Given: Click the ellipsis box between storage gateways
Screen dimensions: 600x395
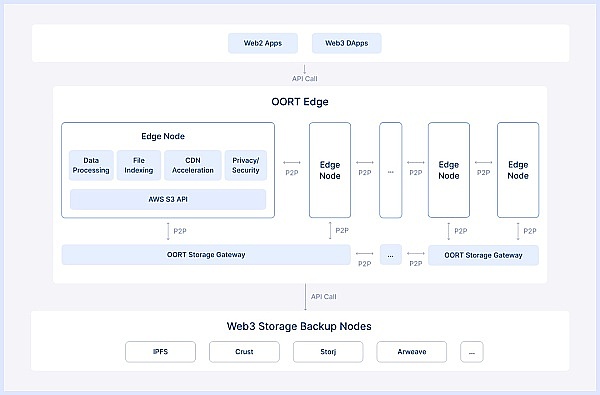Looking at the screenshot, I should pyautogui.click(x=391, y=255).
